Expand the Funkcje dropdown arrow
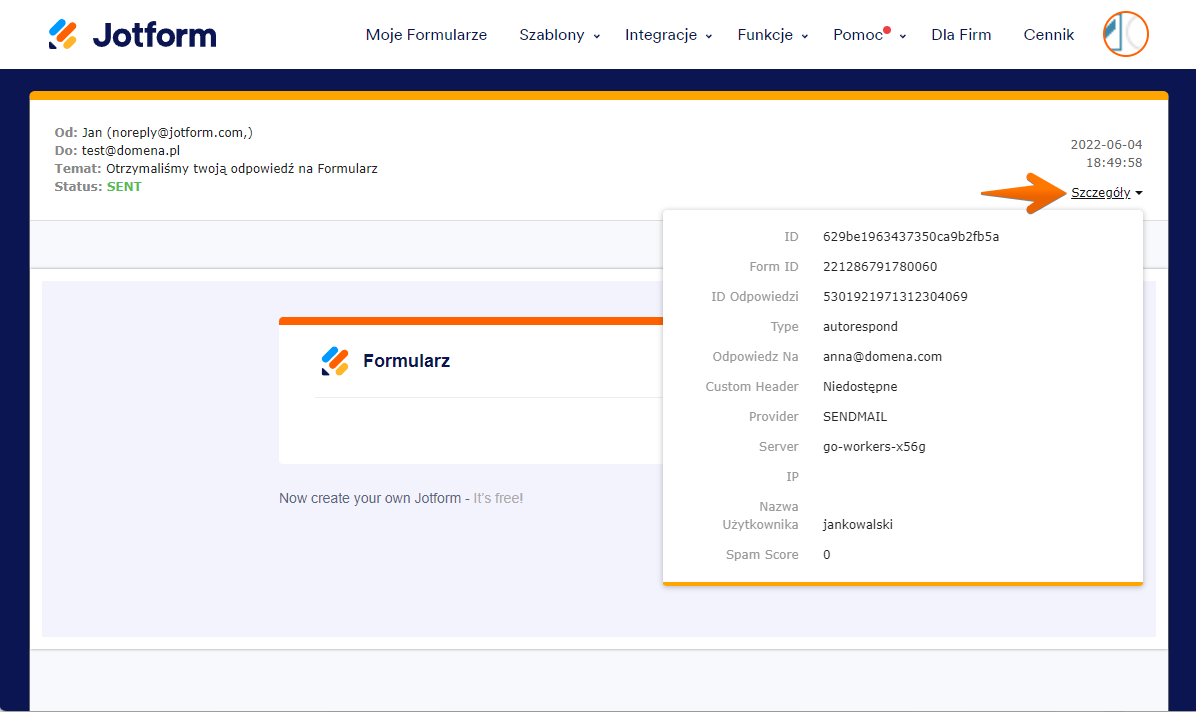Viewport: 1196px width, 712px height. click(805, 36)
